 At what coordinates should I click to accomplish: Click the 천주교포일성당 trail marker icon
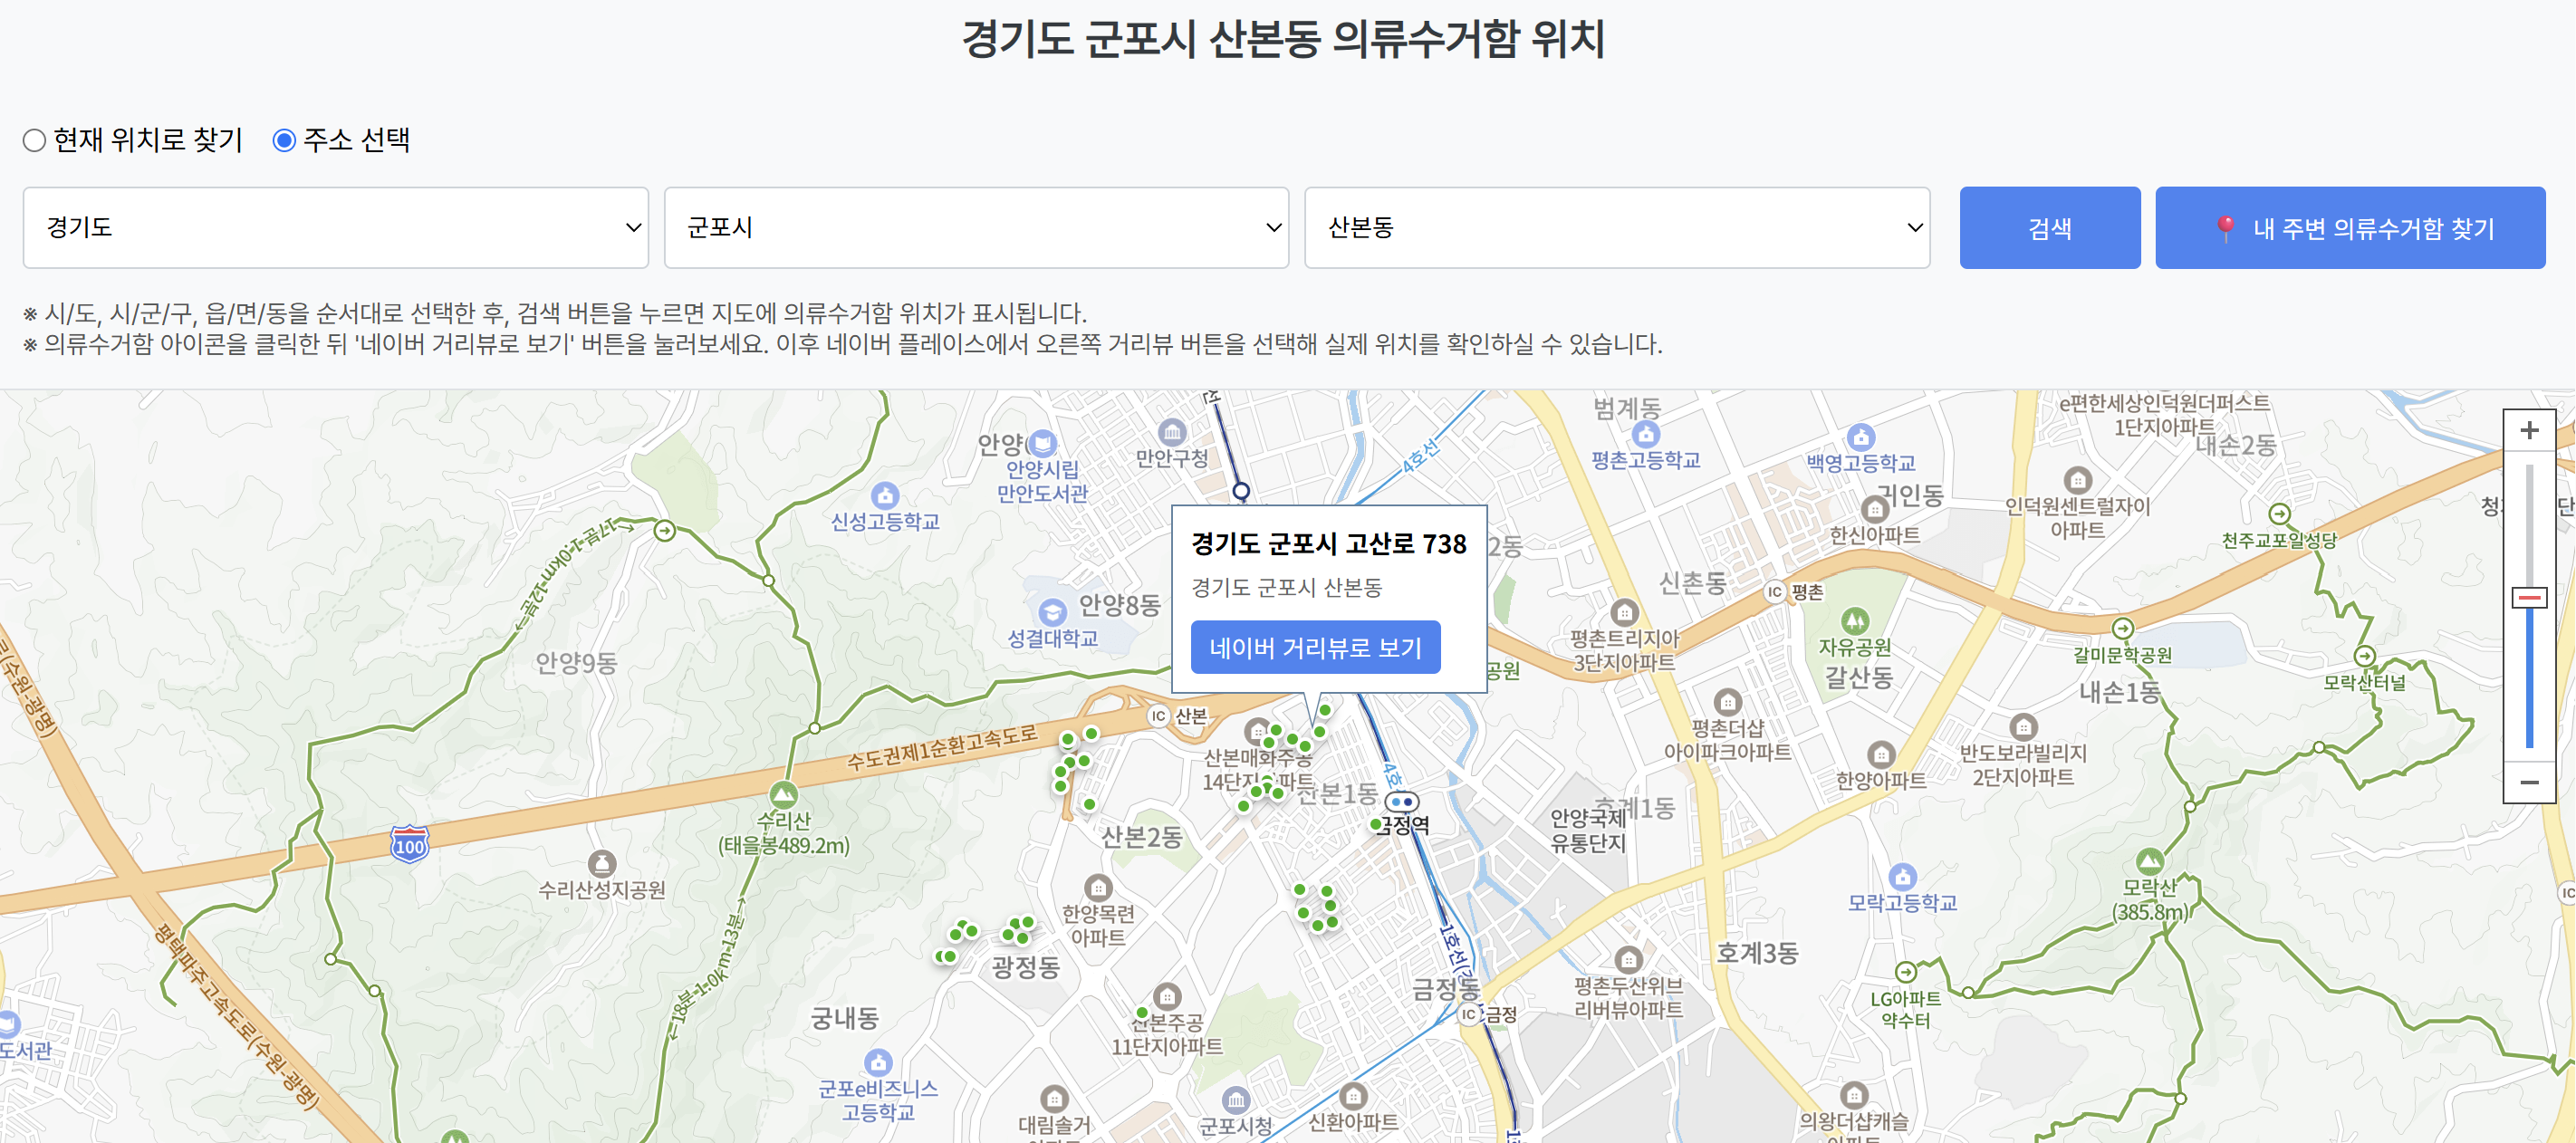point(2279,514)
